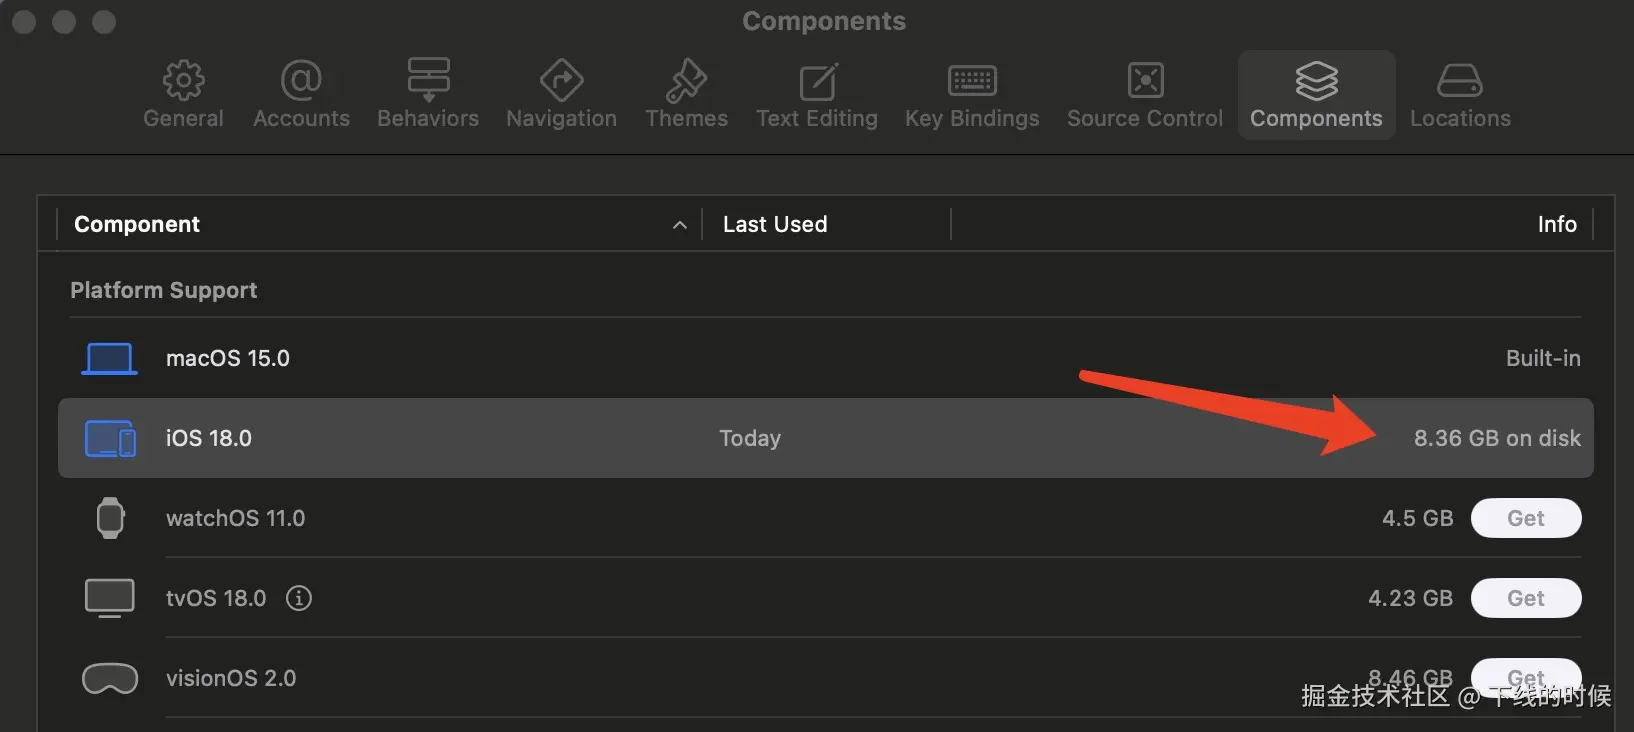Click the Last Used column header

[x=775, y=224]
